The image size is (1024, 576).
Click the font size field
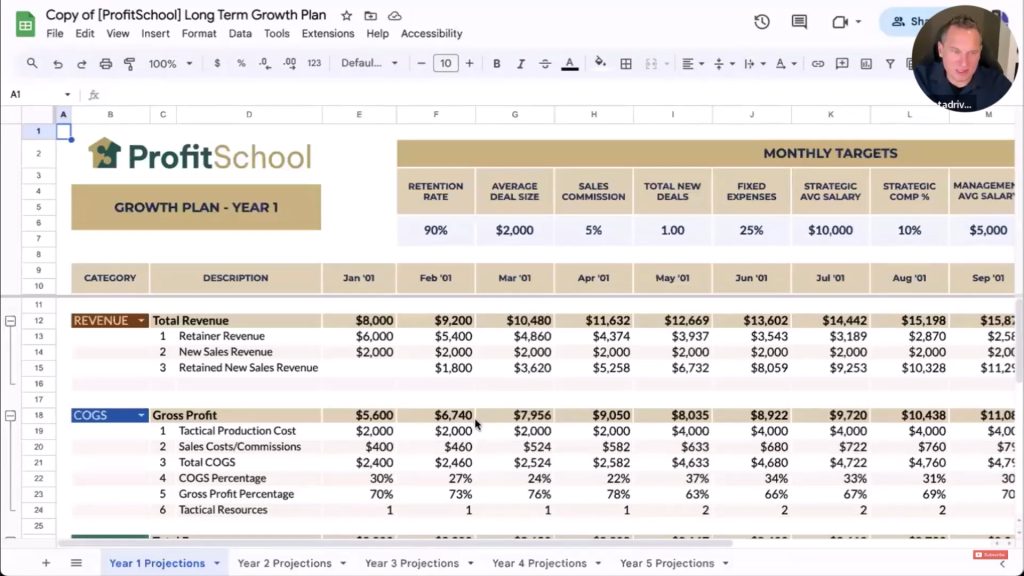445,63
